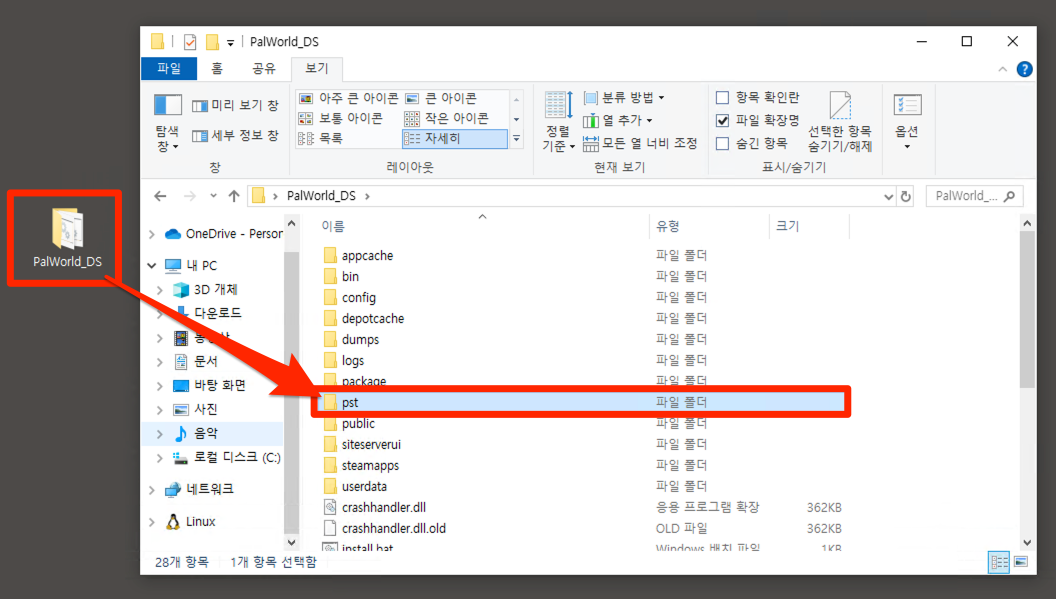Select small icons (작은 아이콘) layout
This screenshot has width=1056, height=599.
[x=447, y=119]
